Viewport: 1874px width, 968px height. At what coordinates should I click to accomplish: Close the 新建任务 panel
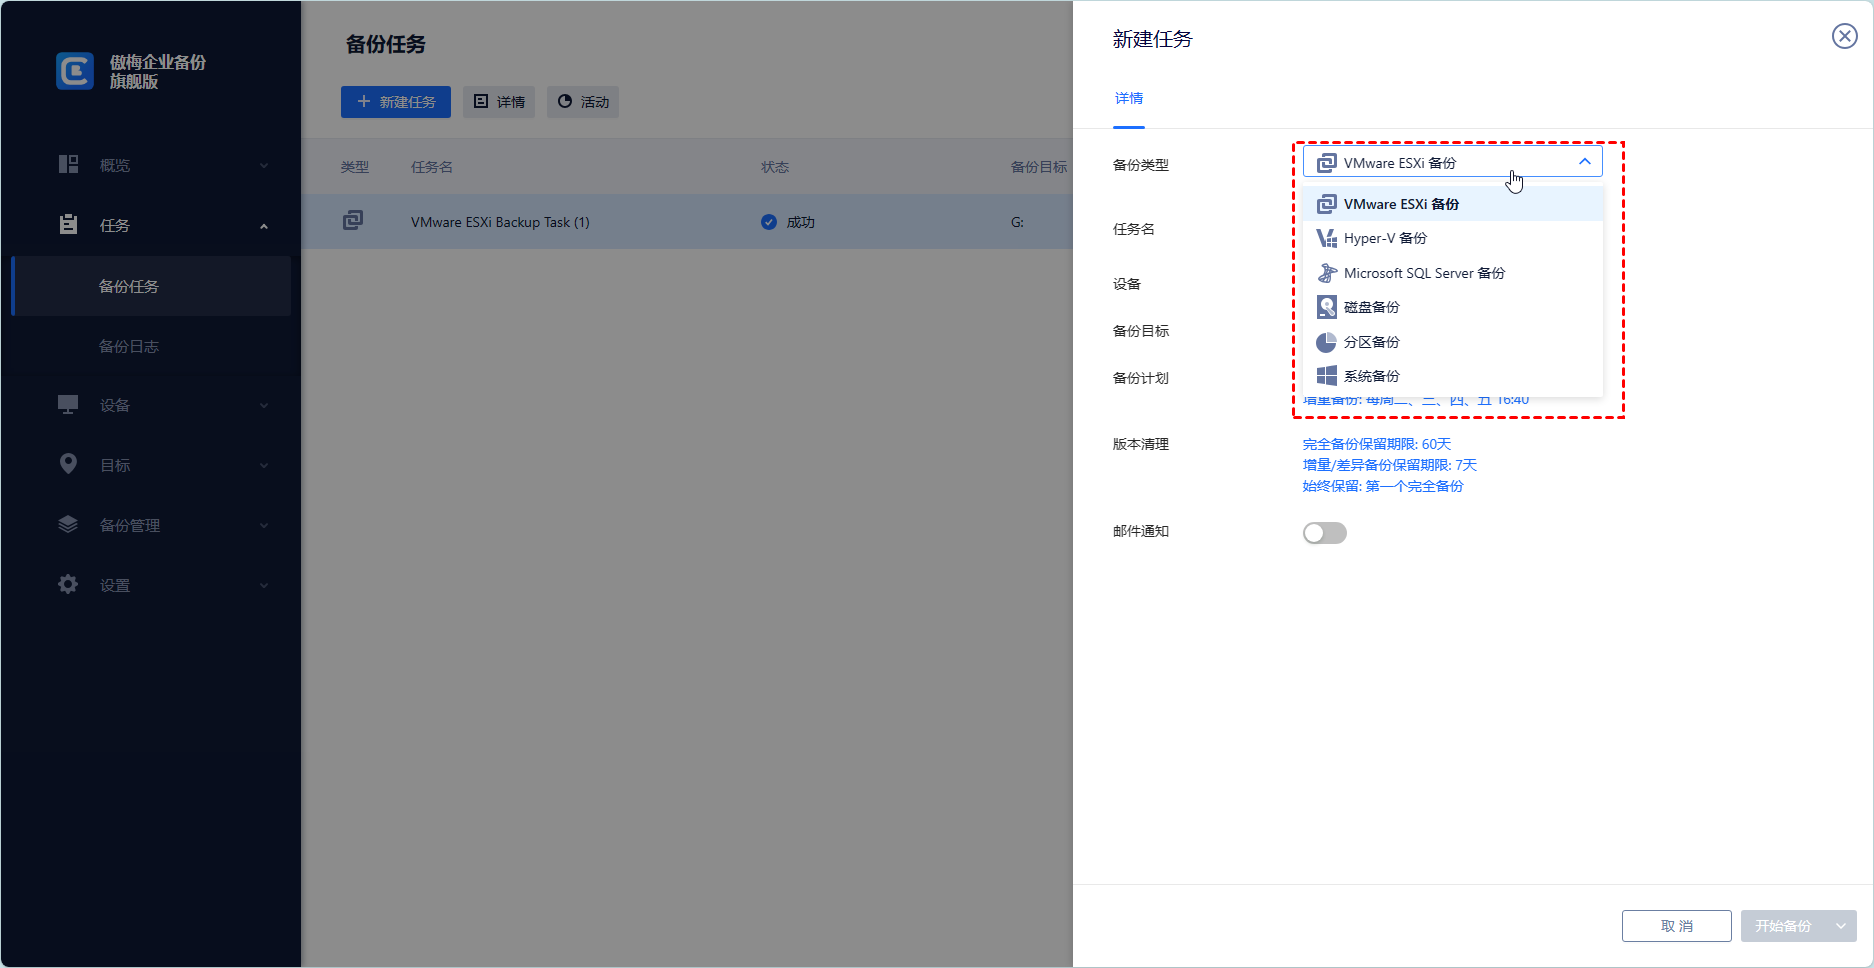(x=1844, y=37)
